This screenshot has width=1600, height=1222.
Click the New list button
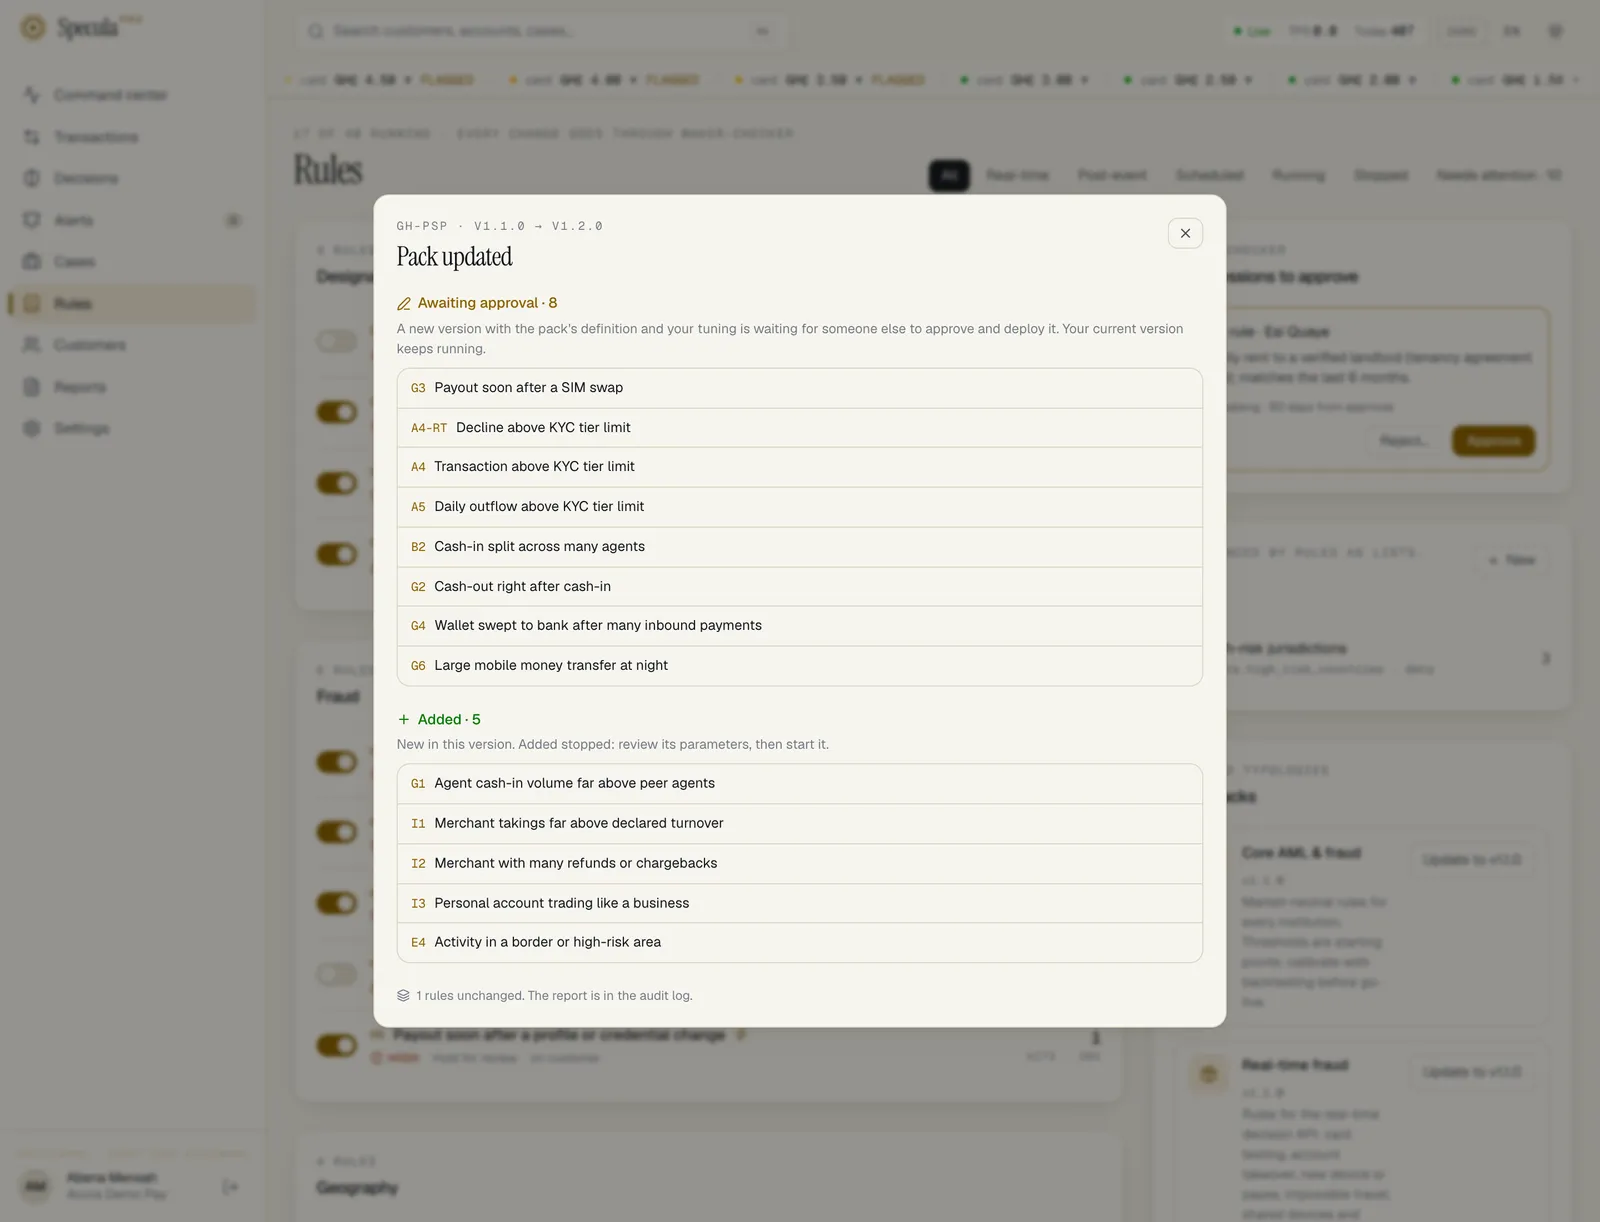click(x=1512, y=560)
